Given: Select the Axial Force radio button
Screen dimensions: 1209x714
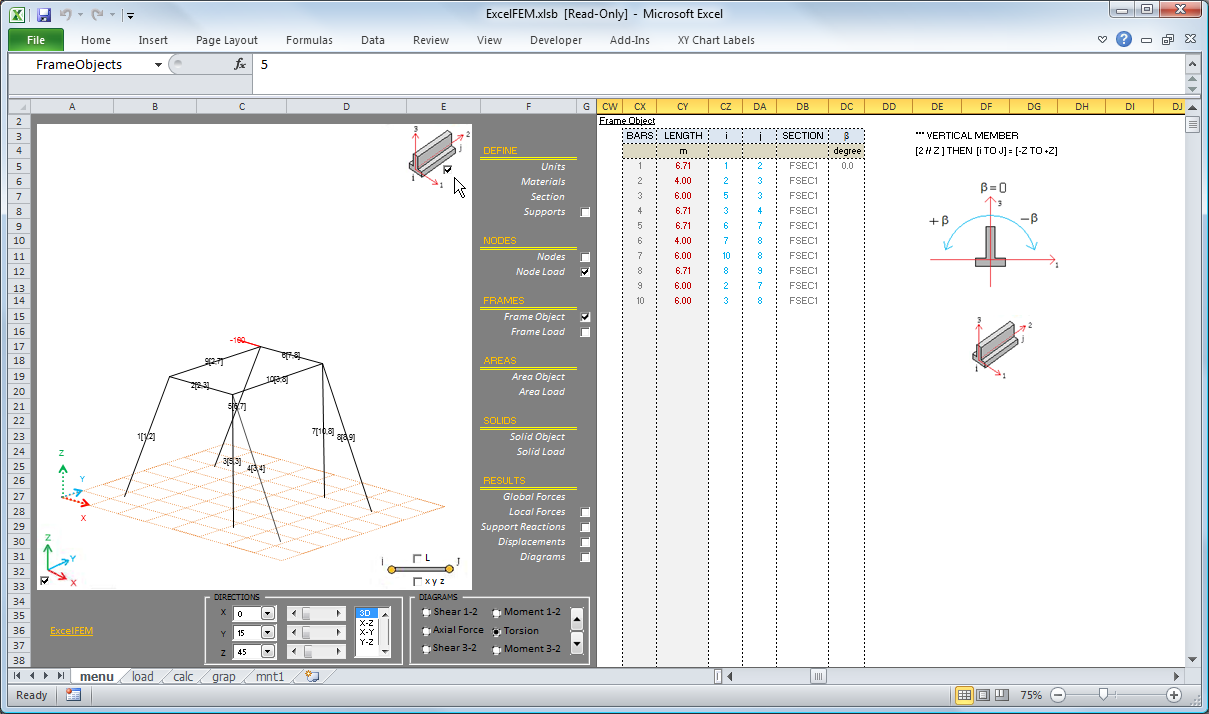Looking at the screenshot, I should pyautogui.click(x=427, y=631).
